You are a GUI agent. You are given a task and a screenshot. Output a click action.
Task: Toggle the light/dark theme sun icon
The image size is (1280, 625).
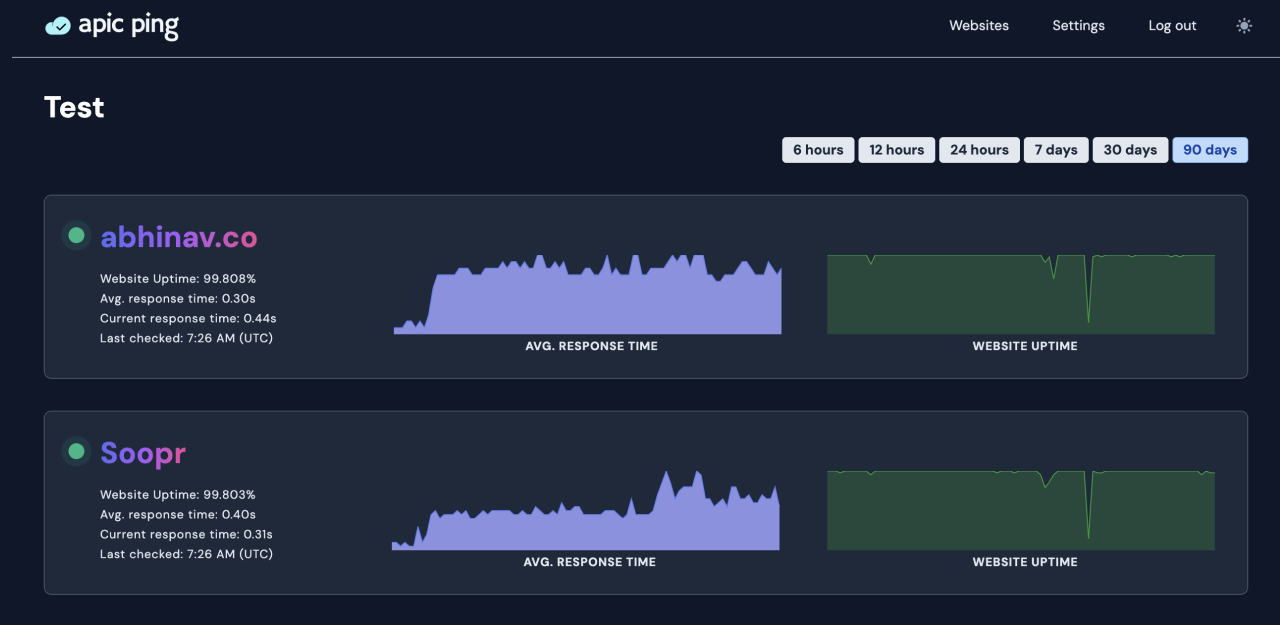tap(1244, 26)
